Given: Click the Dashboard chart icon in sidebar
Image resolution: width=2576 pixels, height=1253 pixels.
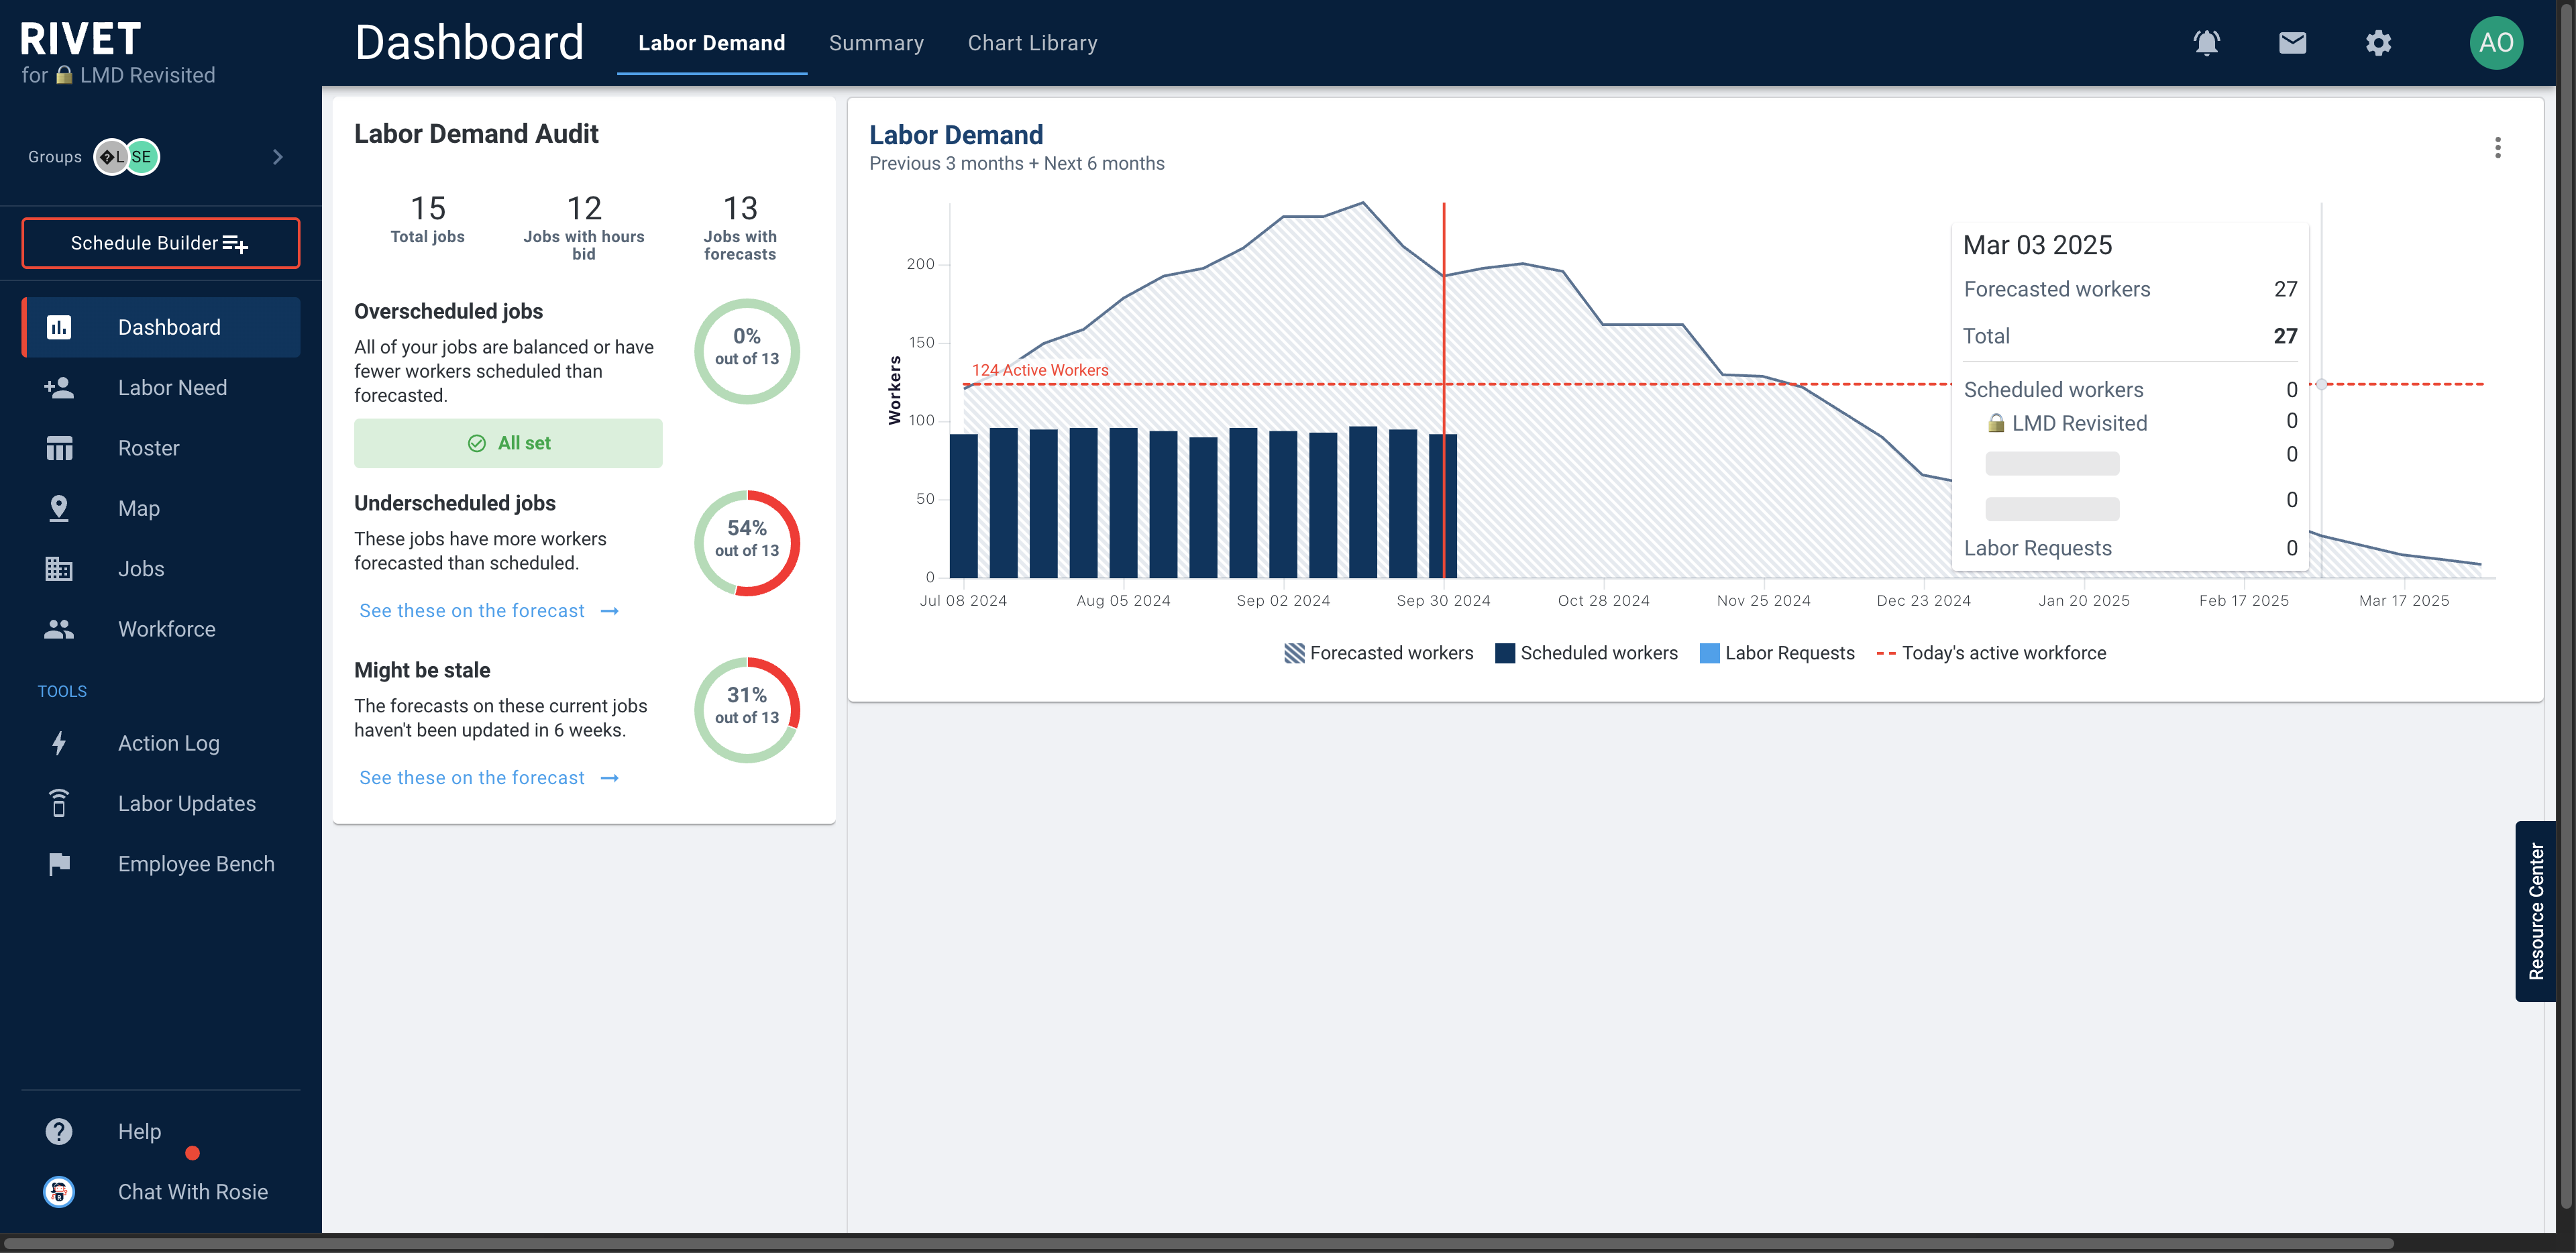Looking at the screenshot, I should [59, 327].
